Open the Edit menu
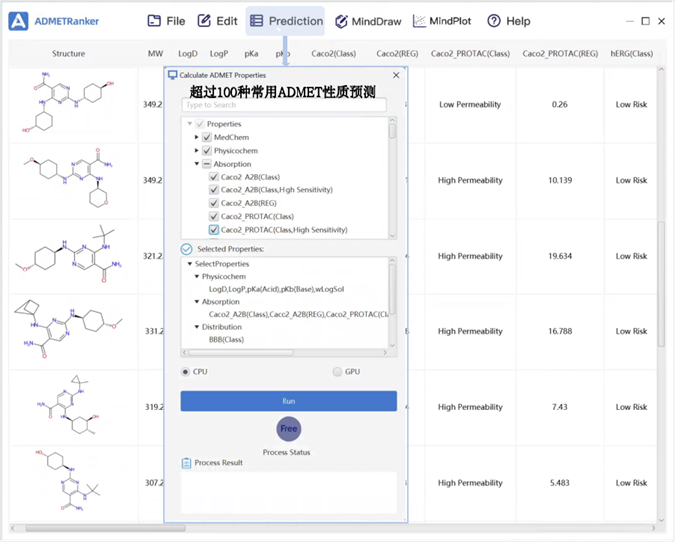Screen dimensions: 675x543 pos(217,21)
